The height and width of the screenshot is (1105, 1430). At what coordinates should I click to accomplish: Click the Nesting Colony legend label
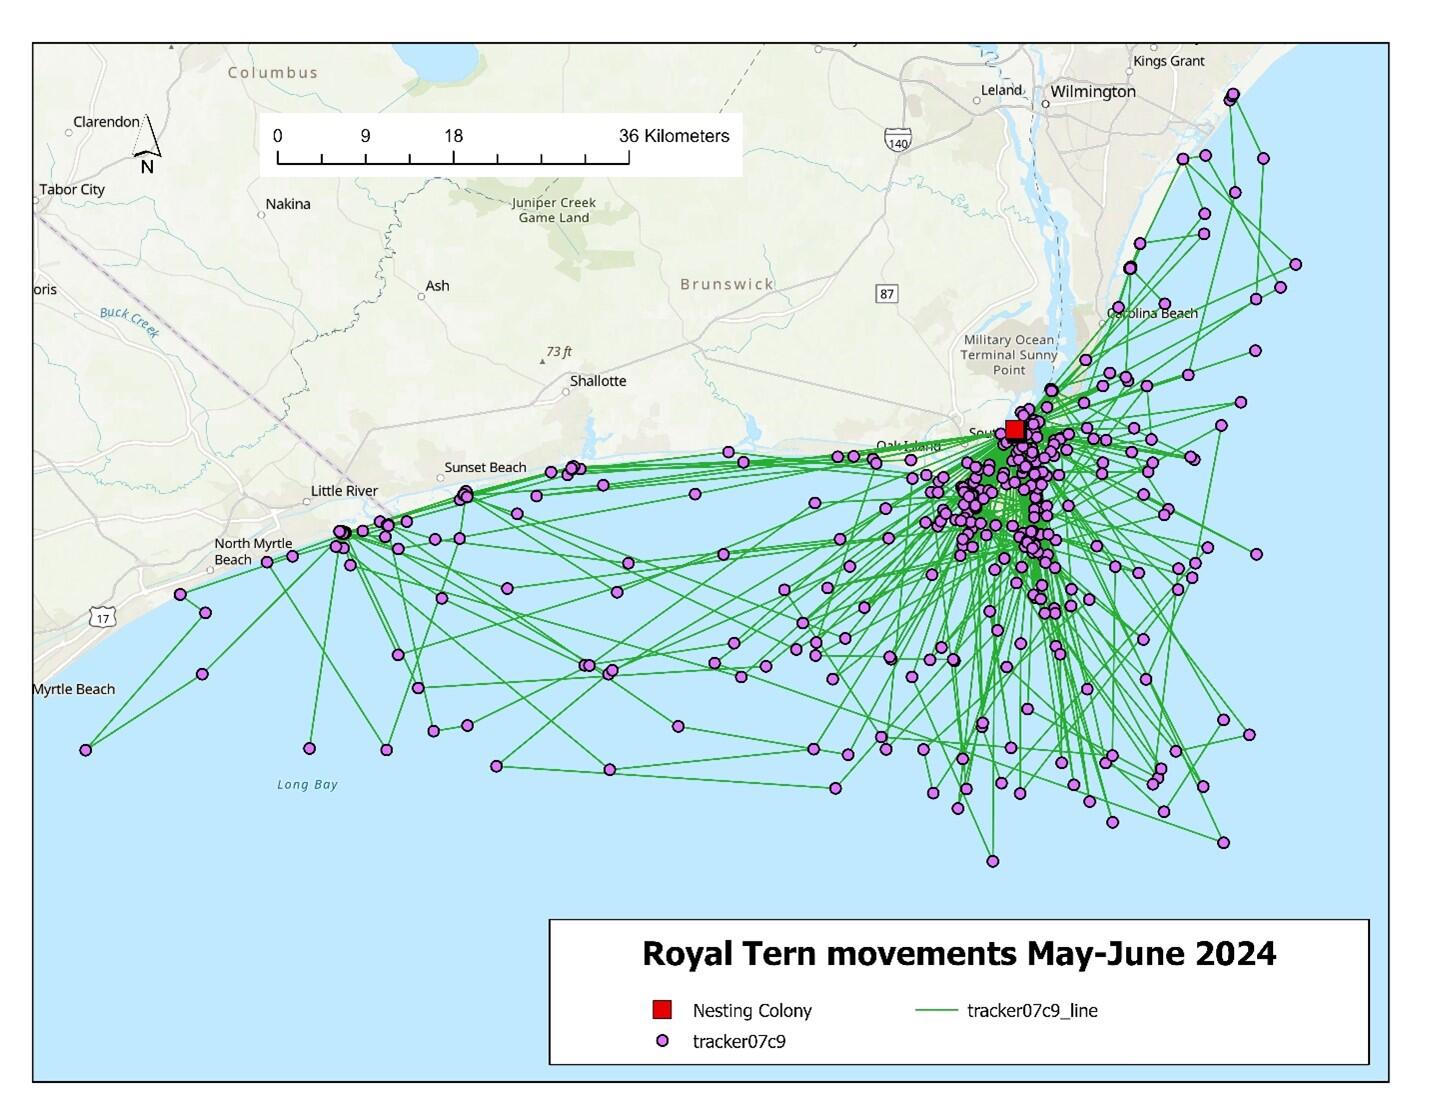[752, 1011]
